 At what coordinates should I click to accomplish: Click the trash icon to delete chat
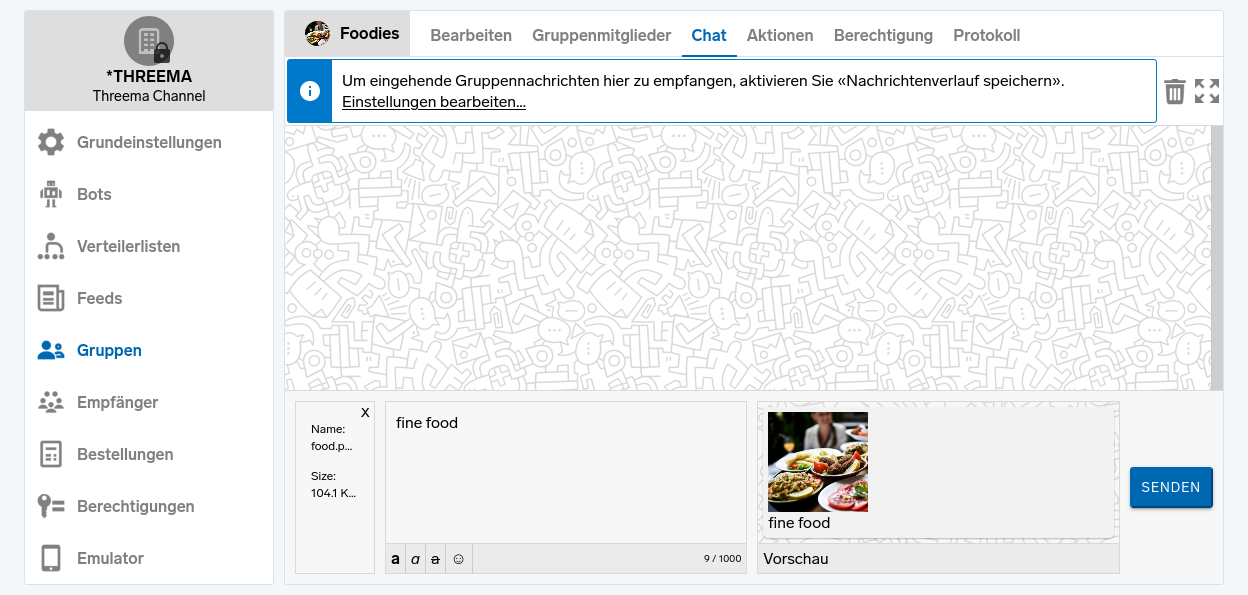tap(1175, 91)
